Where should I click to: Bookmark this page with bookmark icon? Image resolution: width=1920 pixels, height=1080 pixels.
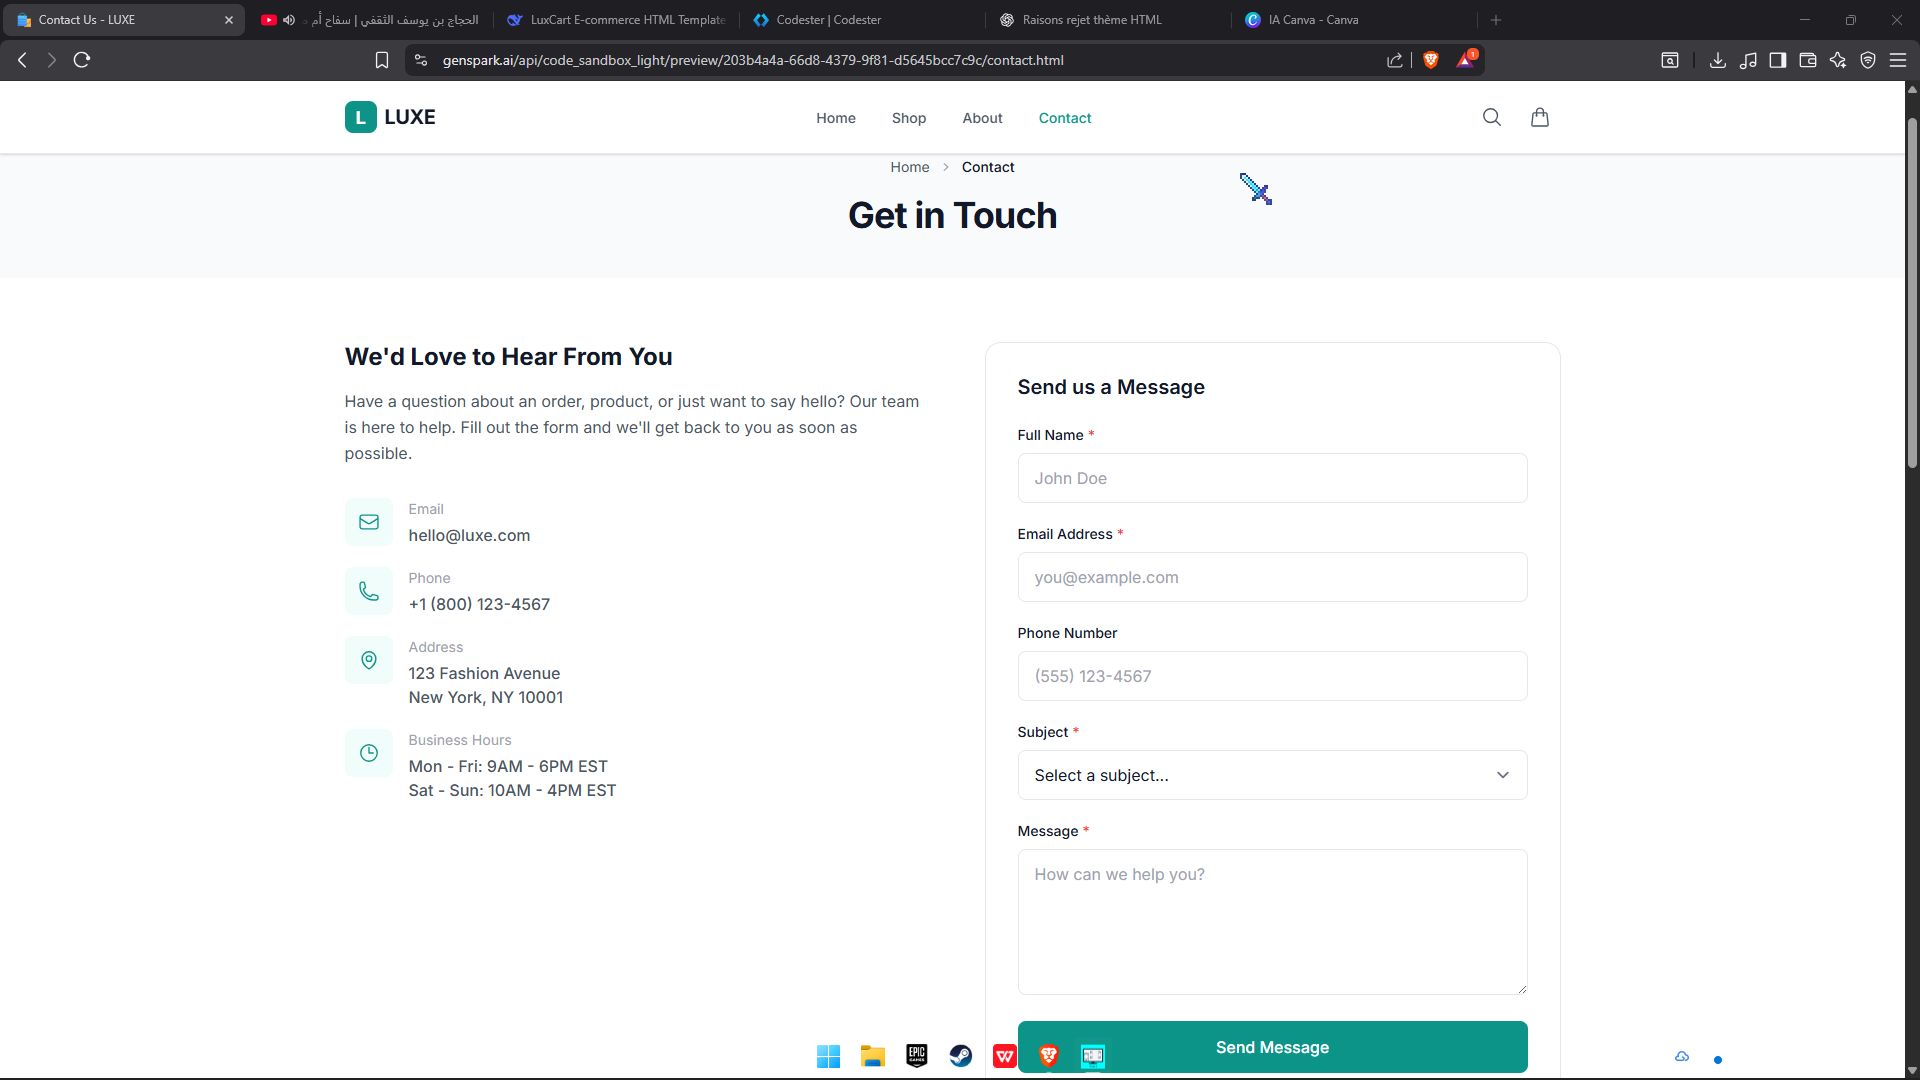click(x=381, y=60)
